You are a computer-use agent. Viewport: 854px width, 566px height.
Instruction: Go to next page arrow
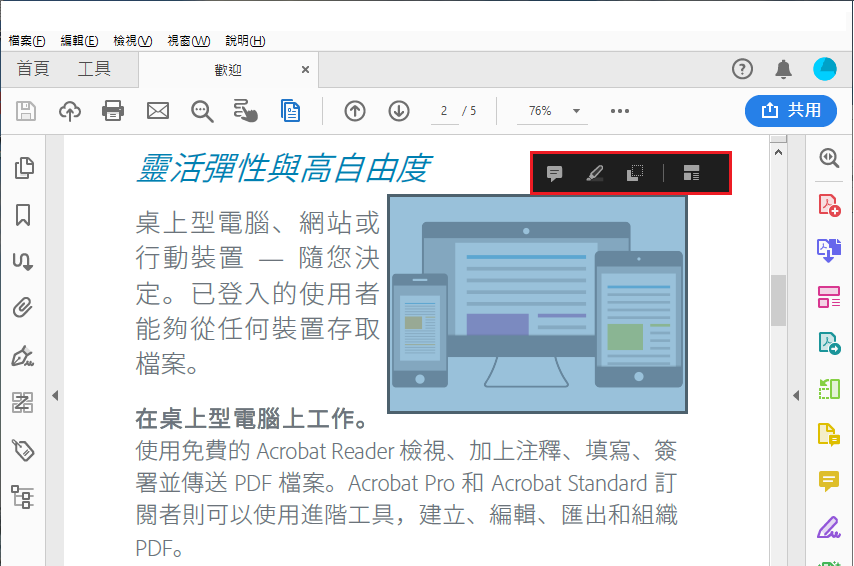click(x=399, y=111)
